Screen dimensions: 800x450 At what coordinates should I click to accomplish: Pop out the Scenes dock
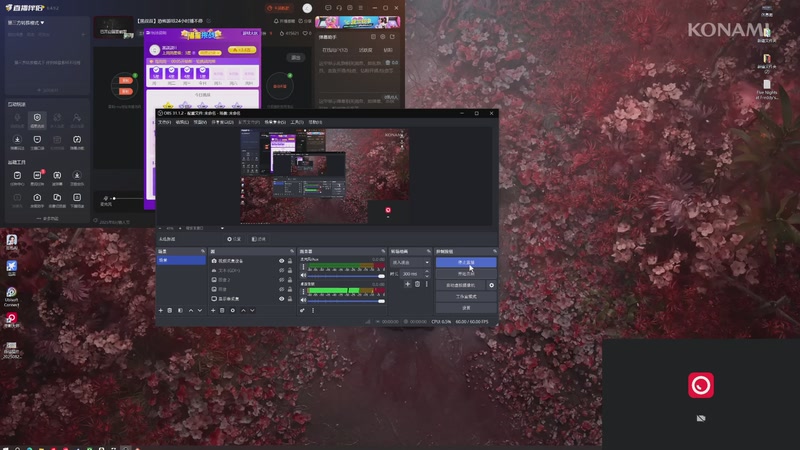[203, 251]
